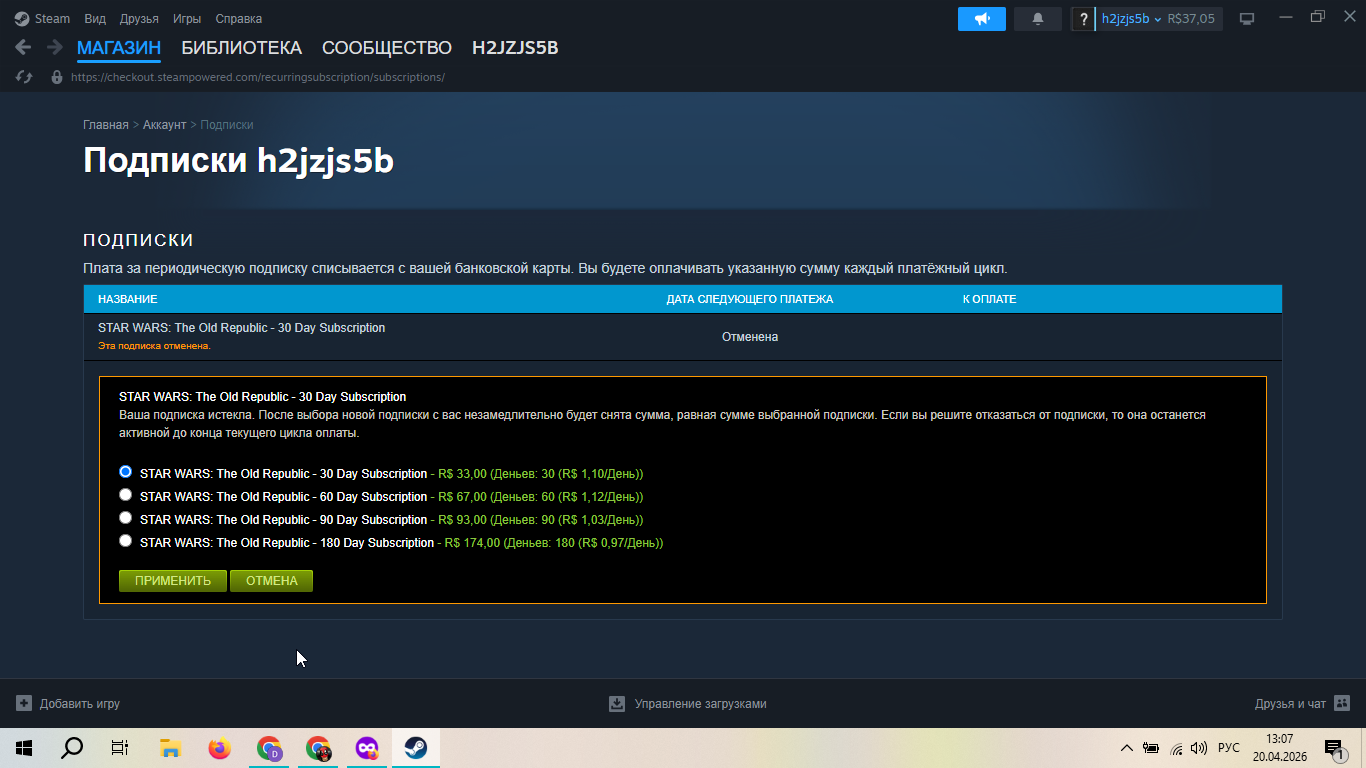Click the Отменена status text
Screen dimensions: 1366x768
click(750, 337)
